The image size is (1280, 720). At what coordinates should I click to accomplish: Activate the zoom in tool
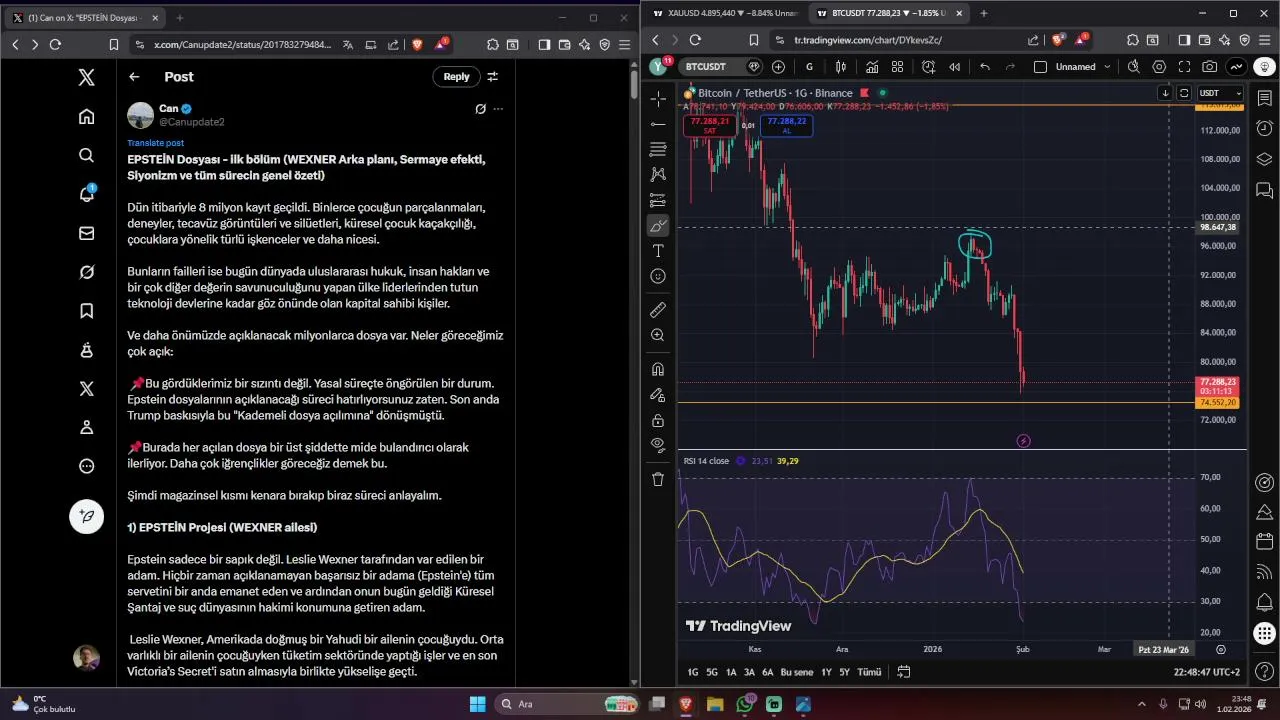click(658, 336)
